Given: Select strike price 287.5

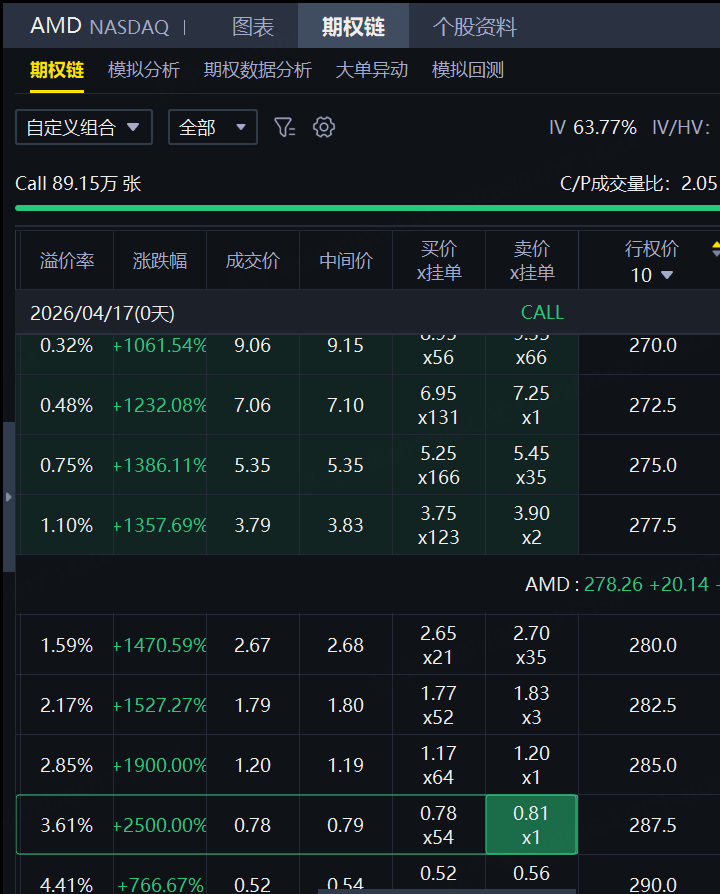Looking at the screenshot, I should tap(653, 824).
